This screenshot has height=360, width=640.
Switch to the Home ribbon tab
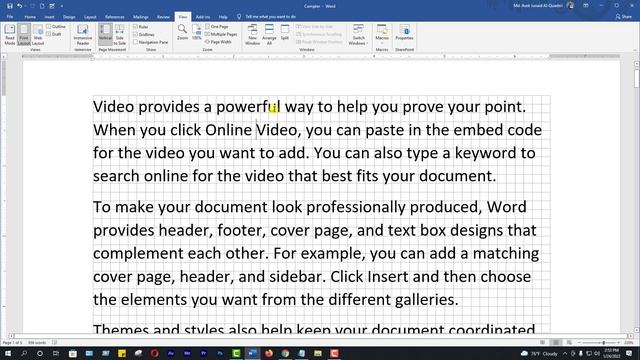coord(30,17)
